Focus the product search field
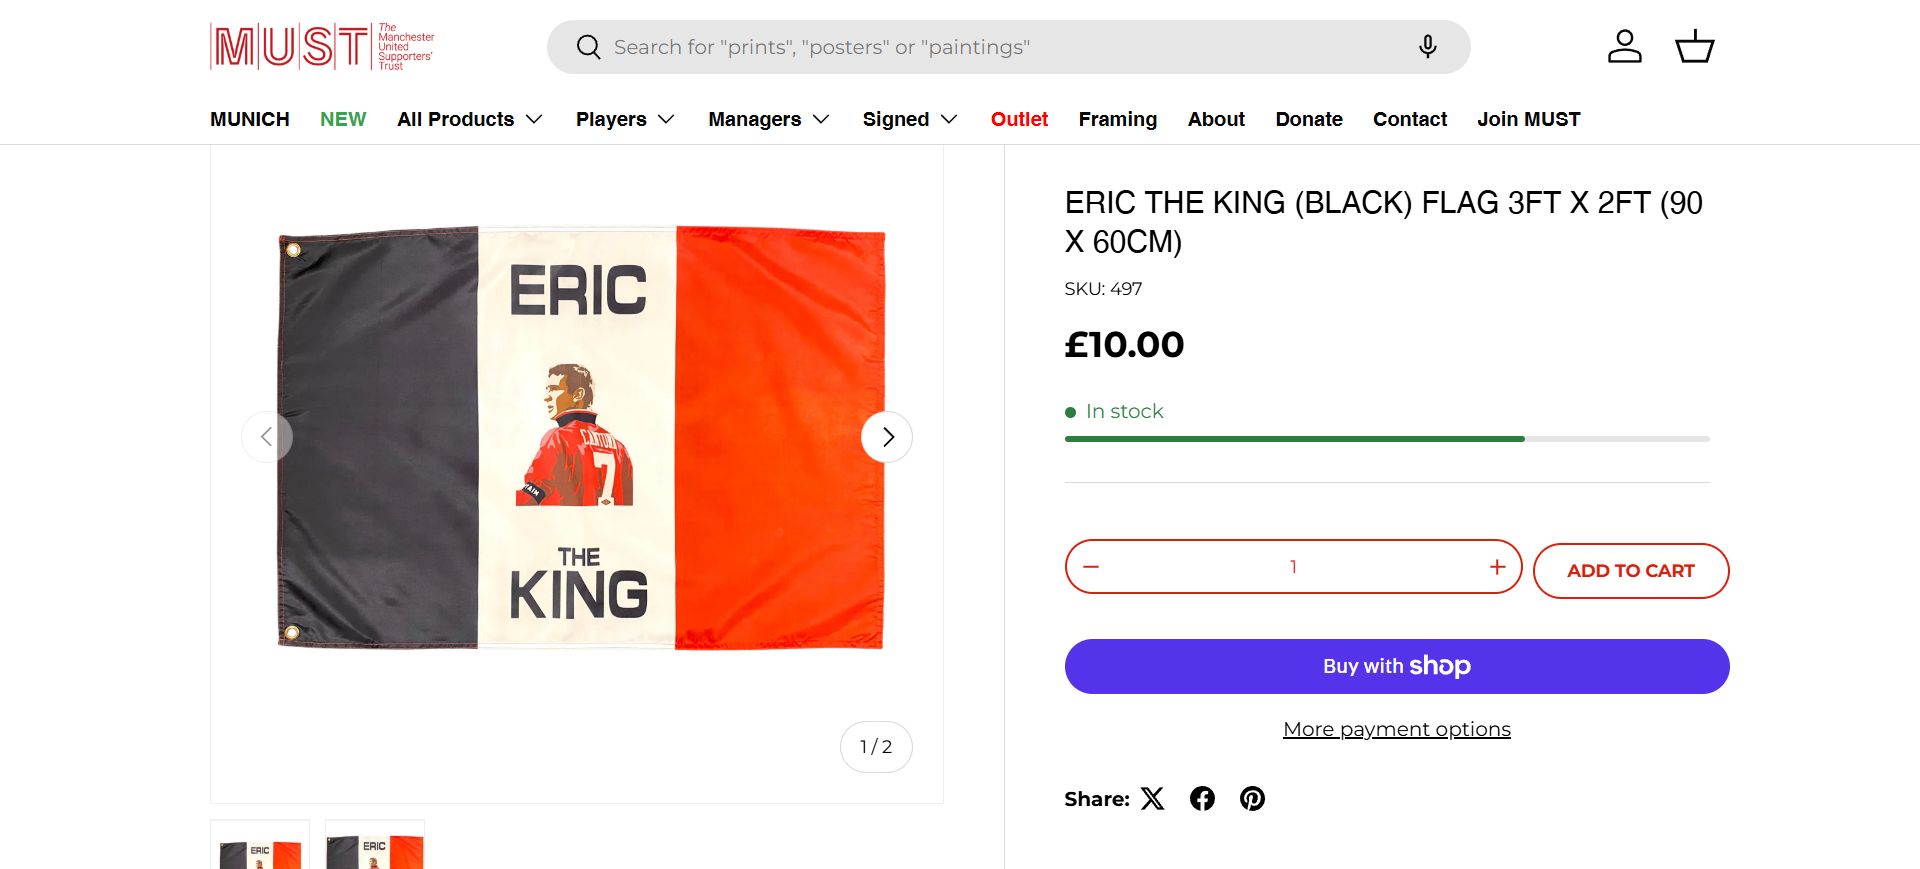 1000,47
